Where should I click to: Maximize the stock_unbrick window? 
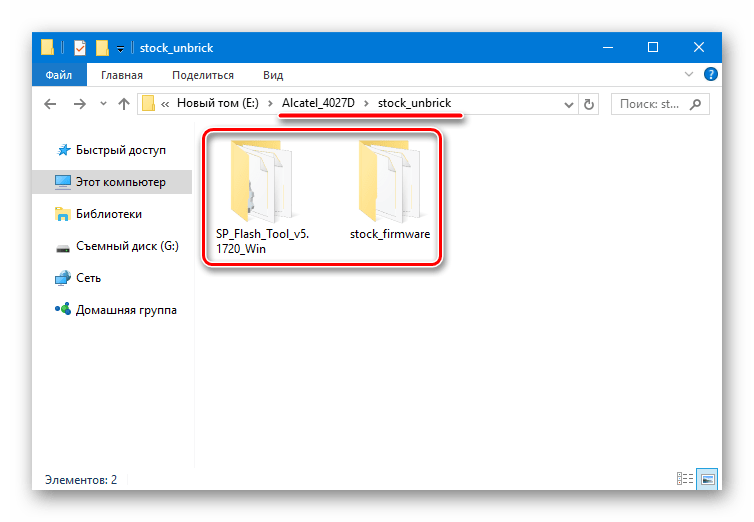[653, 47]
